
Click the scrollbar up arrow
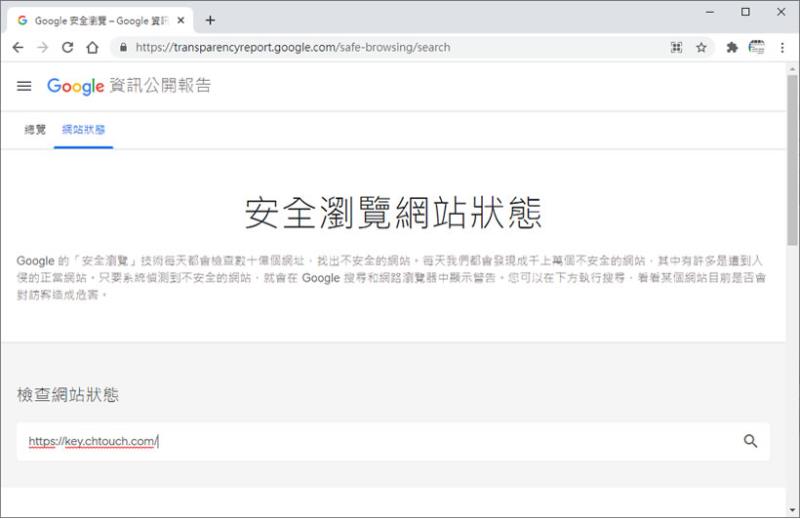point(792,69)
